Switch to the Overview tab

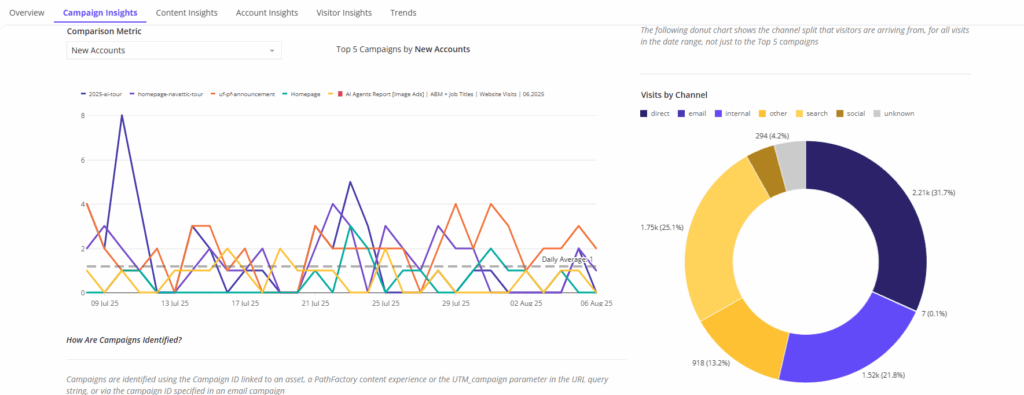tap(27, 12)
